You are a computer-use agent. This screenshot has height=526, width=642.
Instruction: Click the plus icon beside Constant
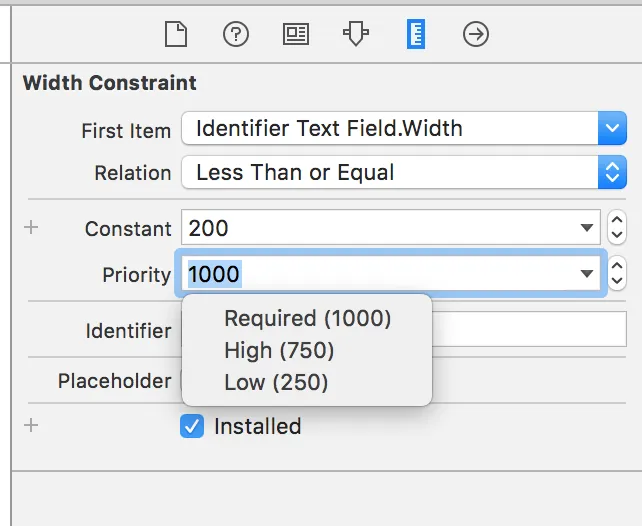coord(31,228)
